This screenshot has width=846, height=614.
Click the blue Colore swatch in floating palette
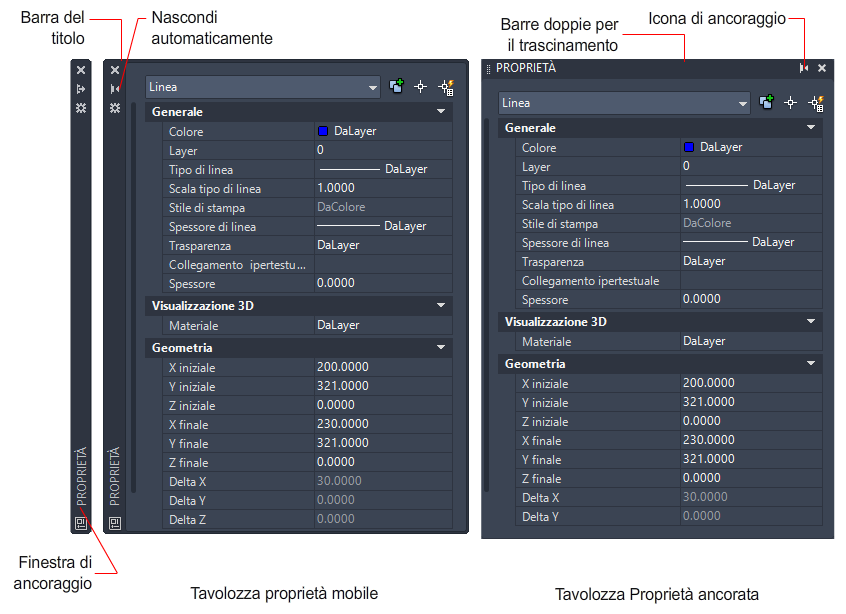click(323, 131)
